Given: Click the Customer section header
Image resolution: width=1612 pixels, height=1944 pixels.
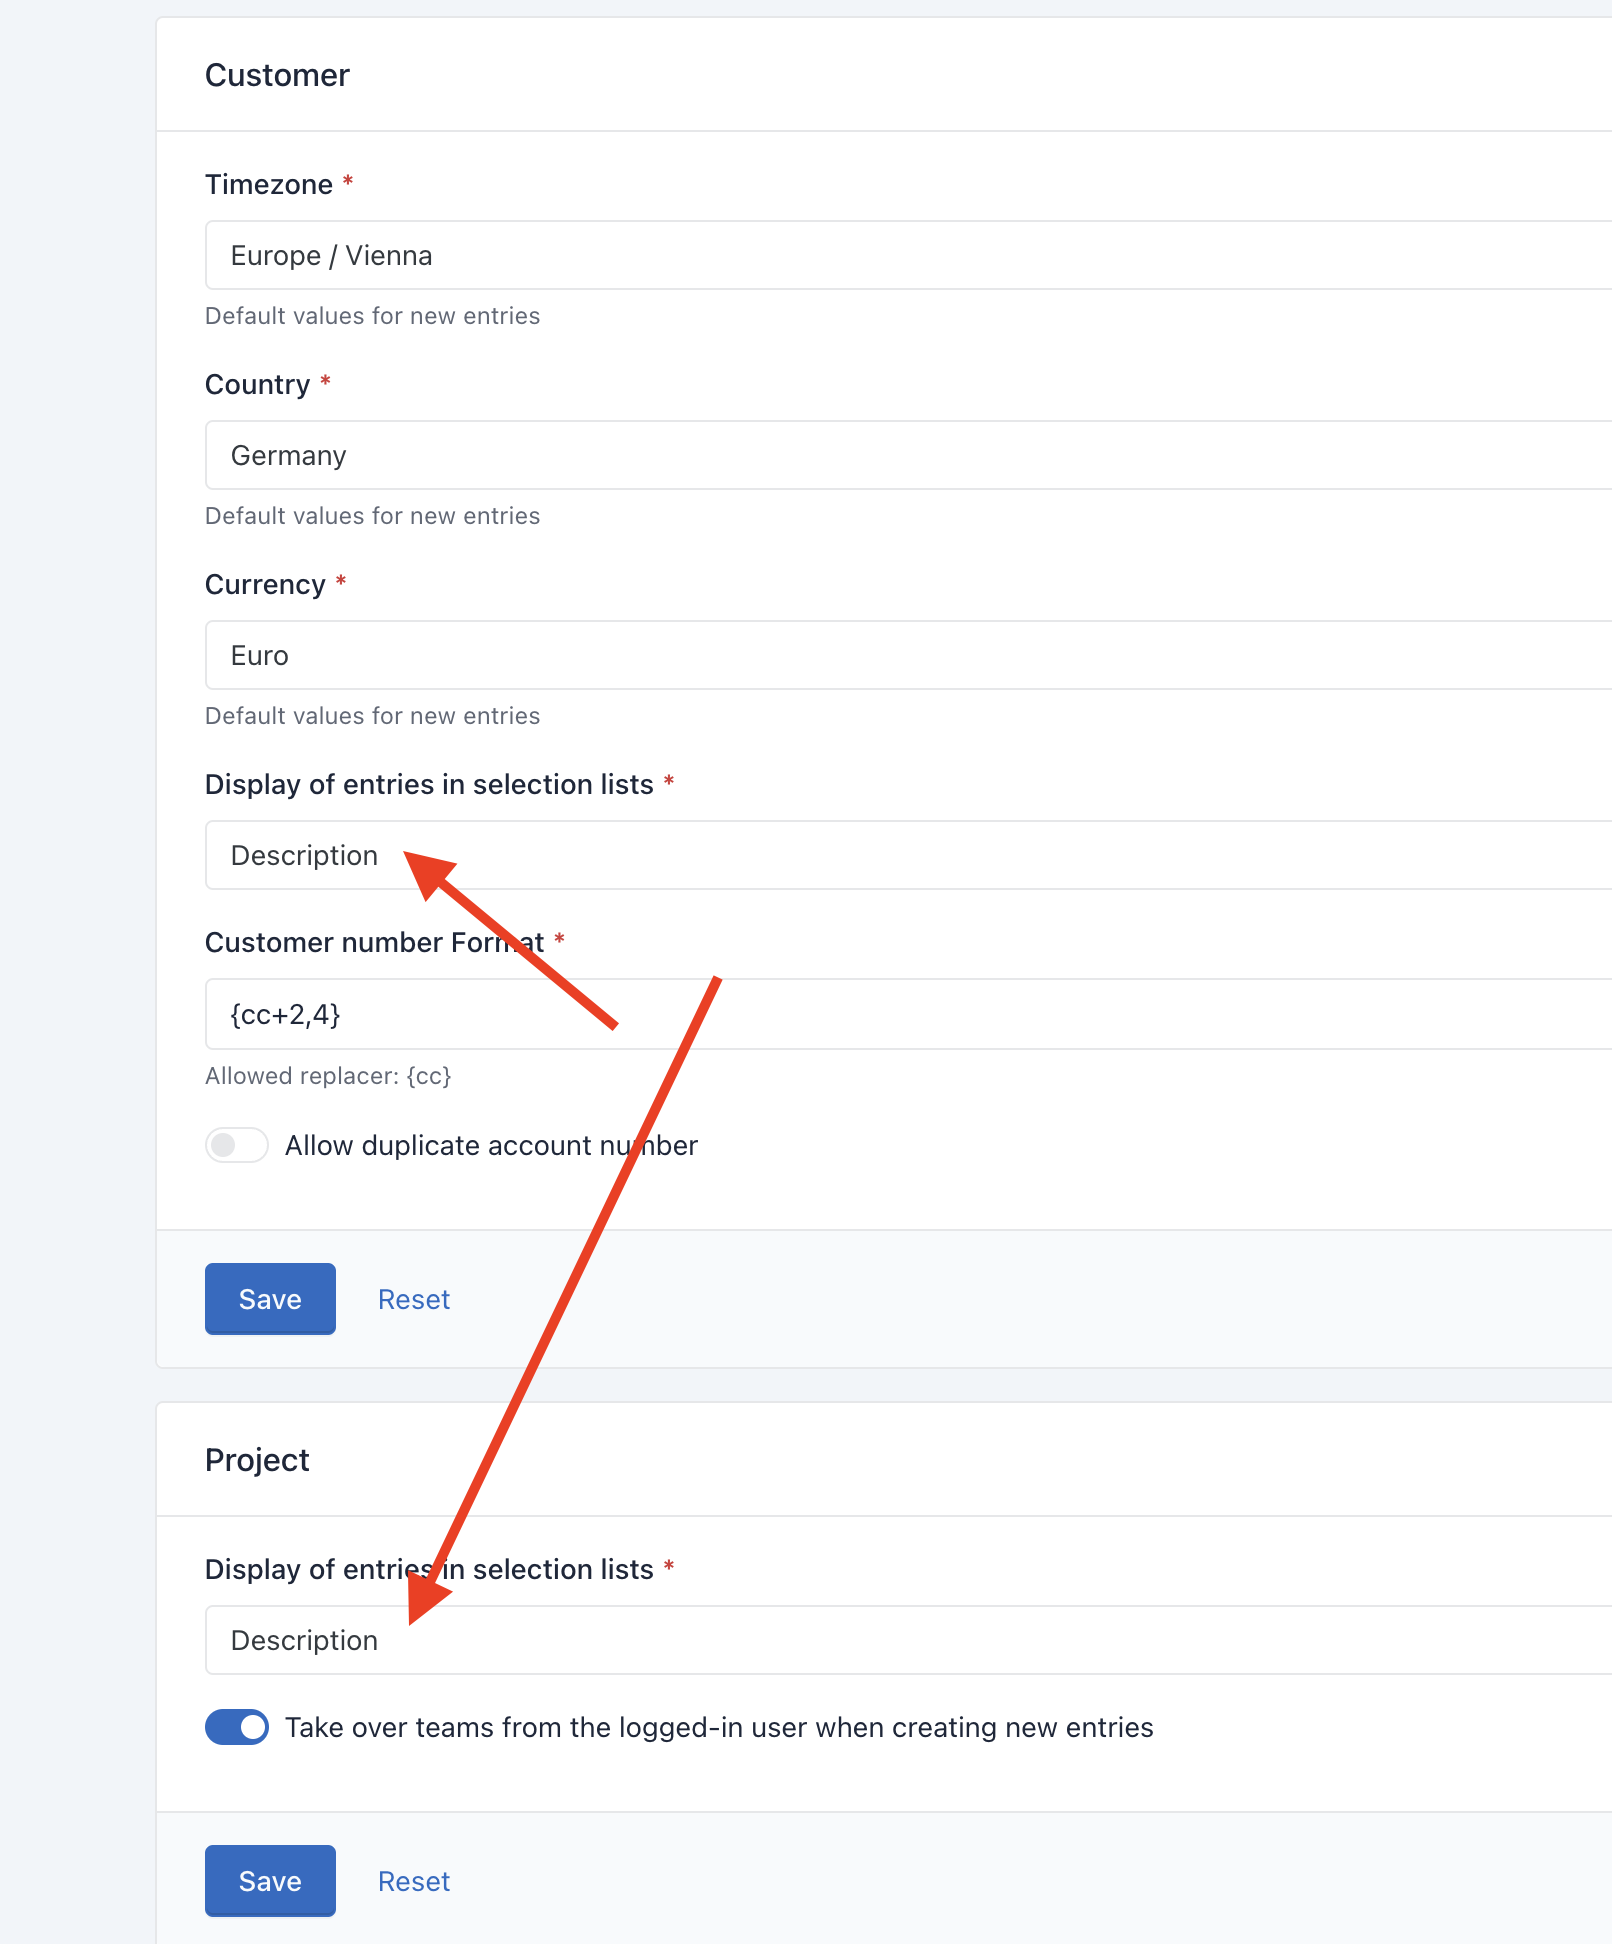Looking at the screenshot, I should tap(277, 74).
